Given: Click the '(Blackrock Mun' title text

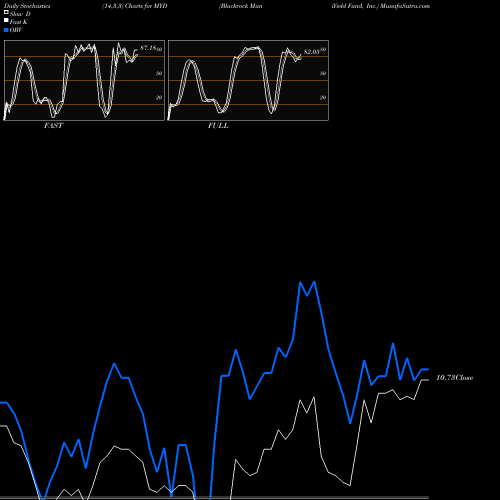Looking at the screenshot, I should (241, 6).
